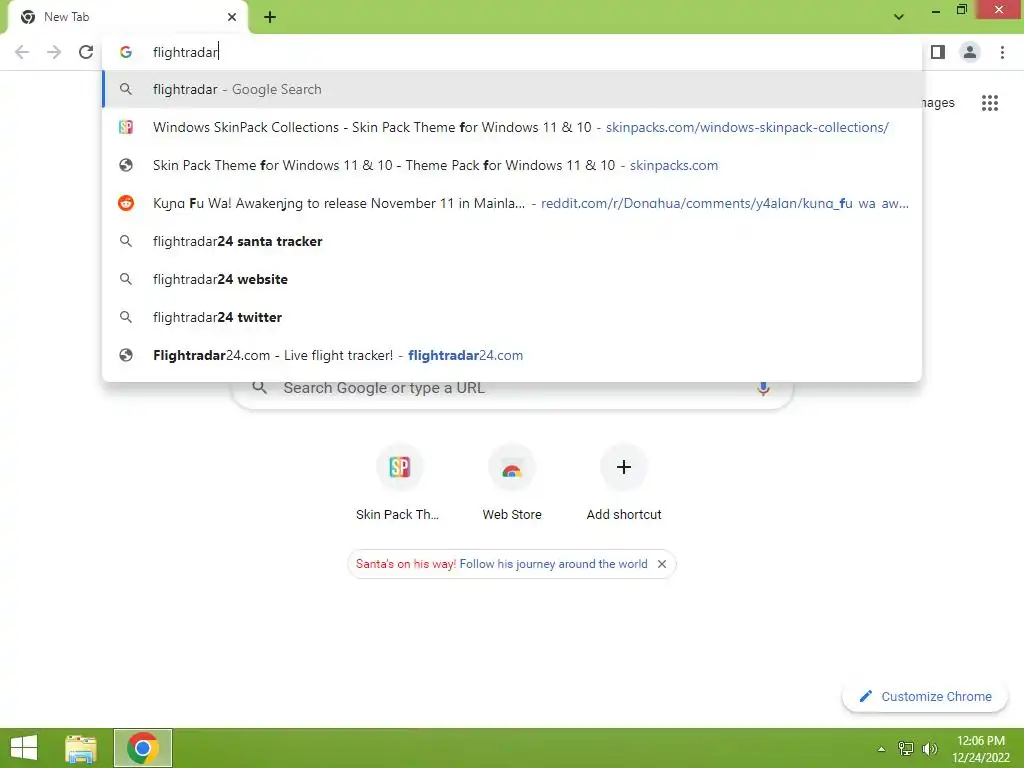Viewport: 1024px width, 768px height.
Task: Pick 'flightradar24 twitter' suggestion
Action: pyautogui.click(x=512, y=317)
